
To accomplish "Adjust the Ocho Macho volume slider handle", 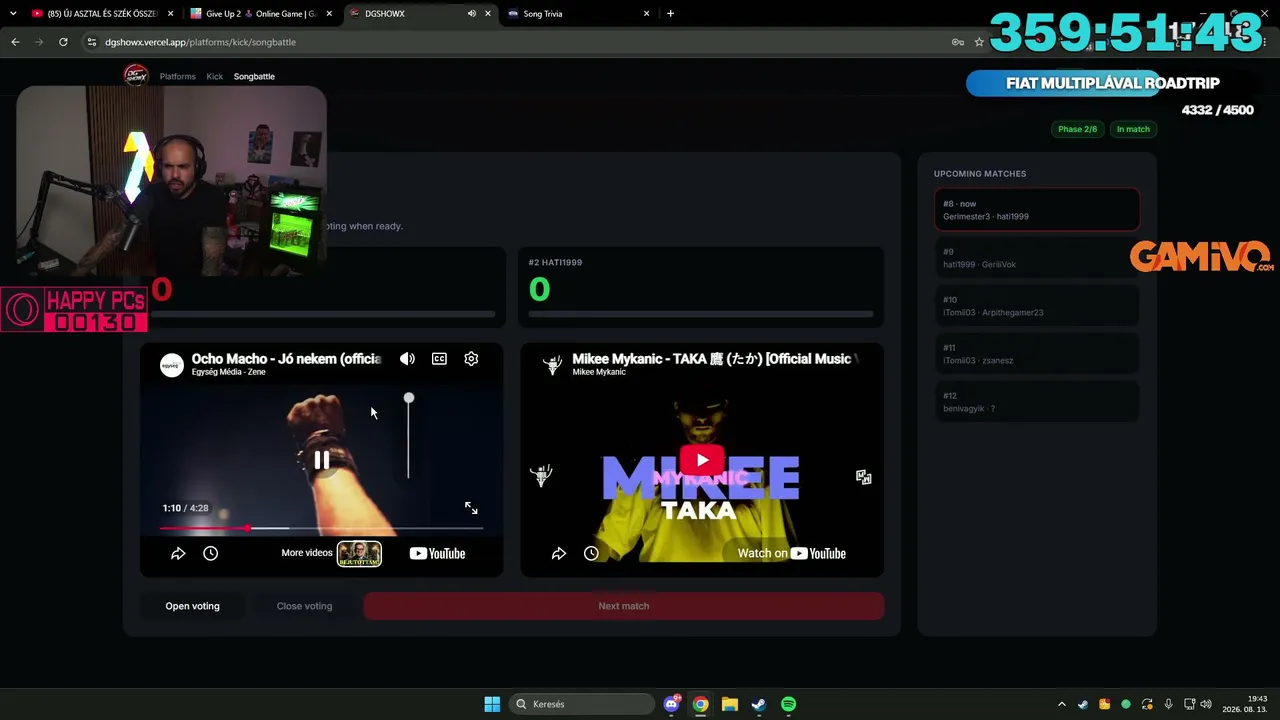I will tap(409, 398).
